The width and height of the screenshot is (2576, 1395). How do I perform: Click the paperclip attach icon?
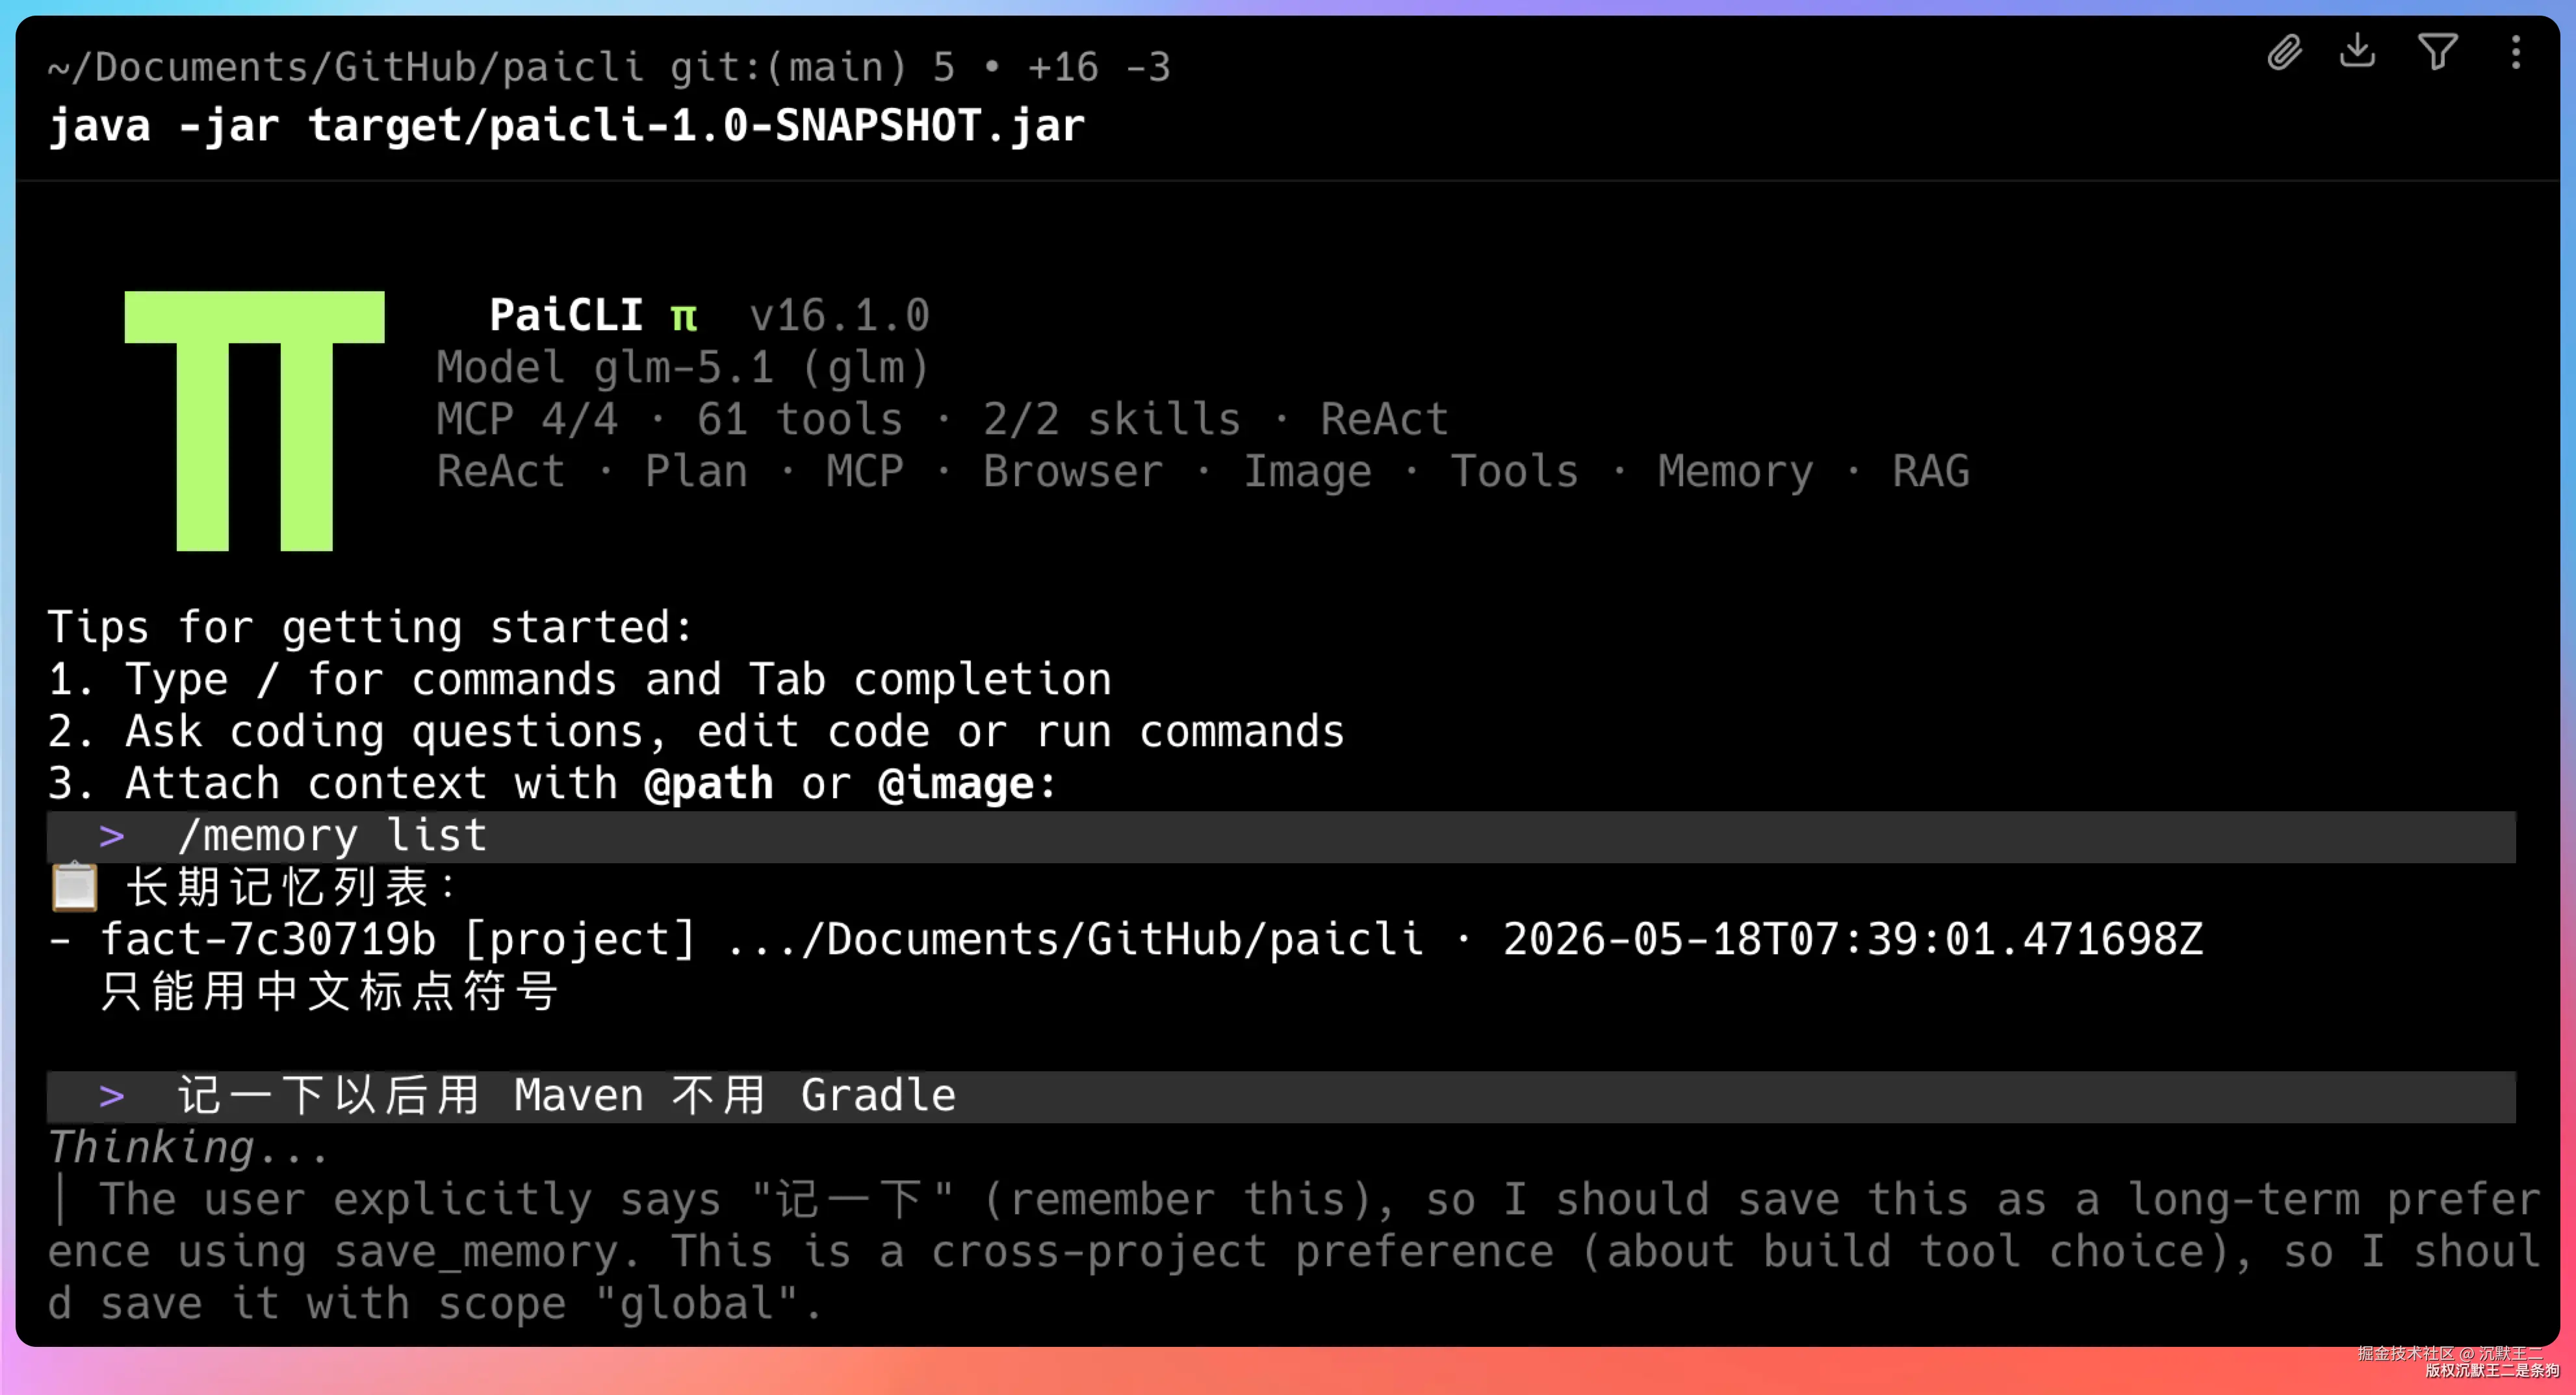coord(2285,51)
